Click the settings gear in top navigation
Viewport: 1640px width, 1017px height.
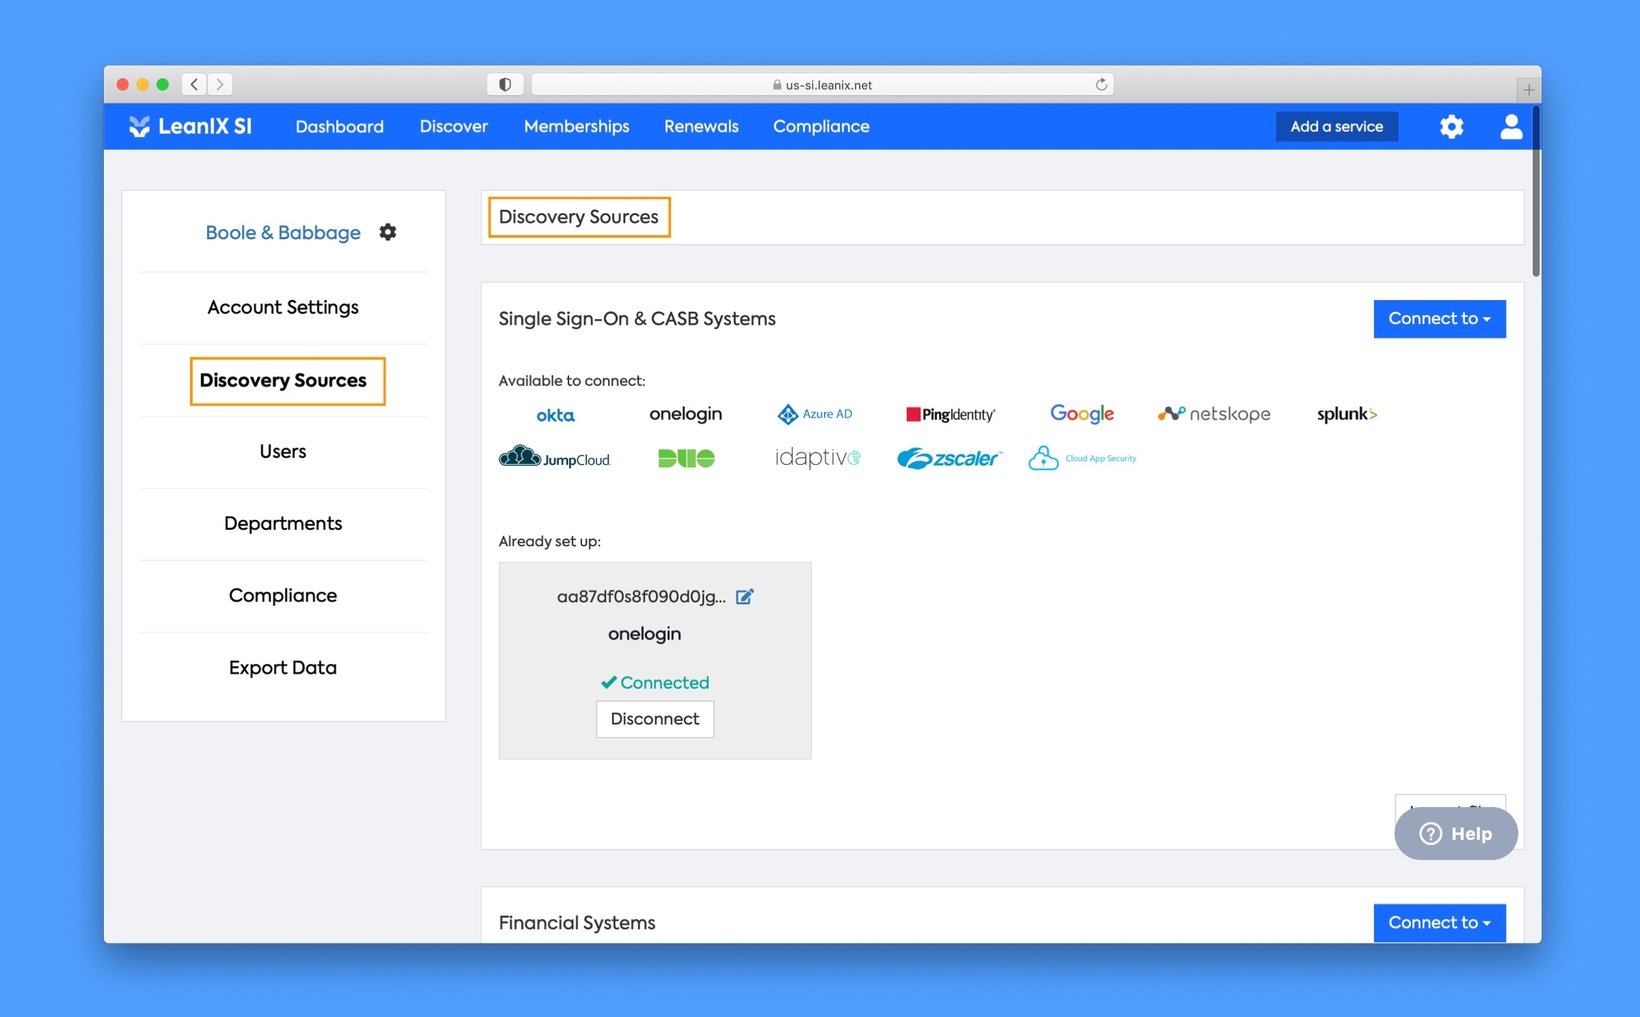pyautogui.click(x=1451, y=127)
